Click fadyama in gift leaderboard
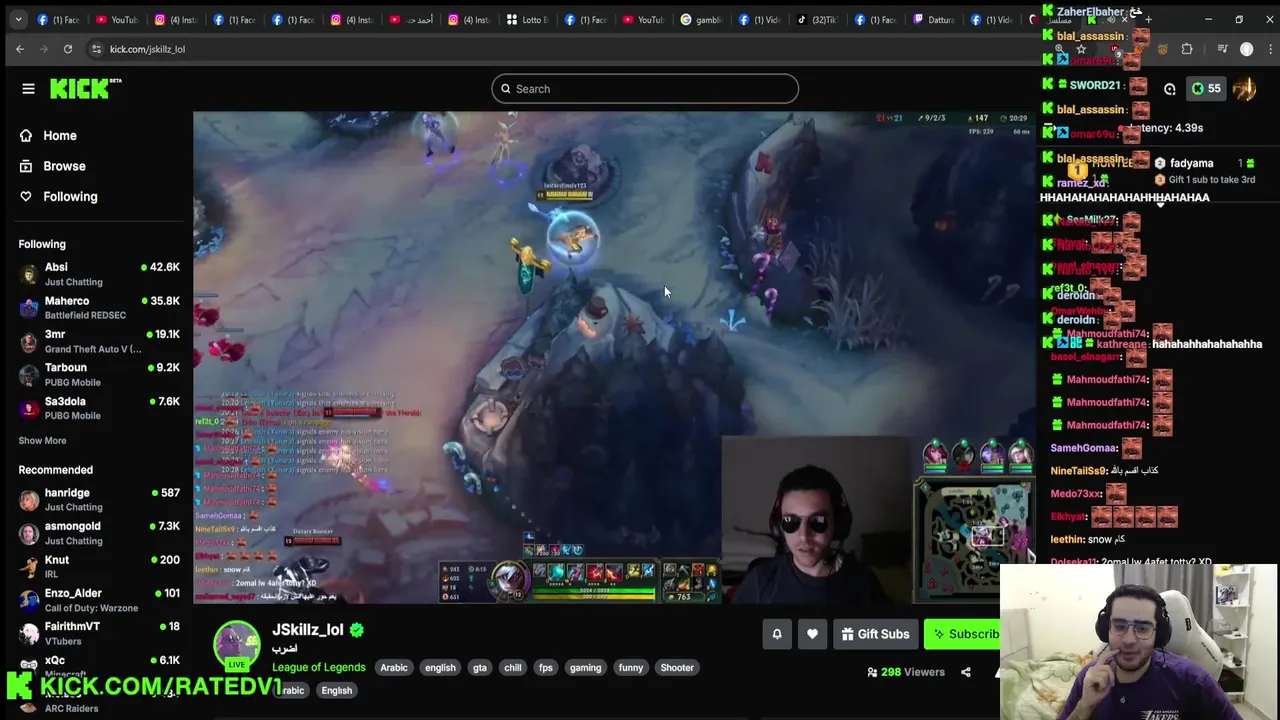Viewport: 1280px width, 720px height. 1191,163
